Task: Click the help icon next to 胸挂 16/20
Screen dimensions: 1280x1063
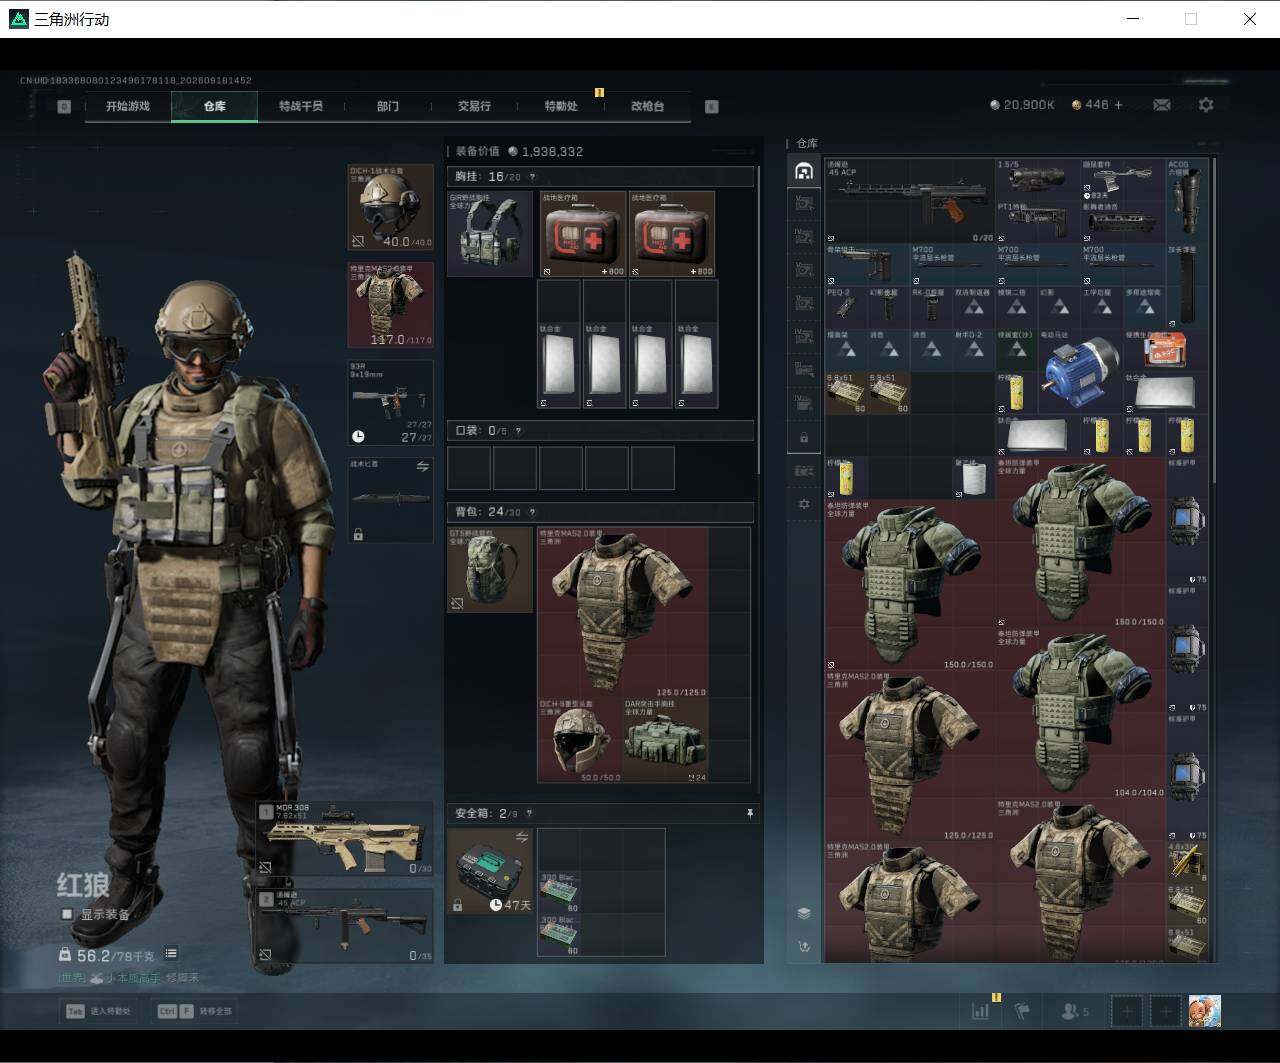Action: (532, 177)
